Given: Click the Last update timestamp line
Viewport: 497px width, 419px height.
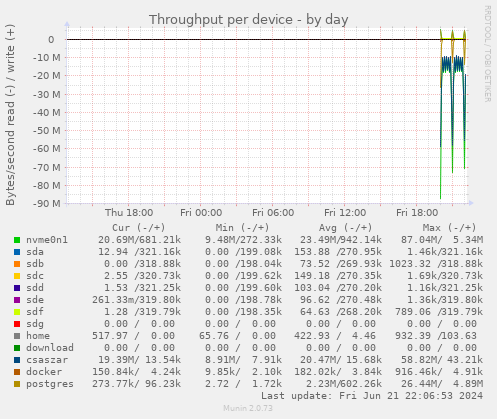Looking at the screenshot, I should pos(372,396).
